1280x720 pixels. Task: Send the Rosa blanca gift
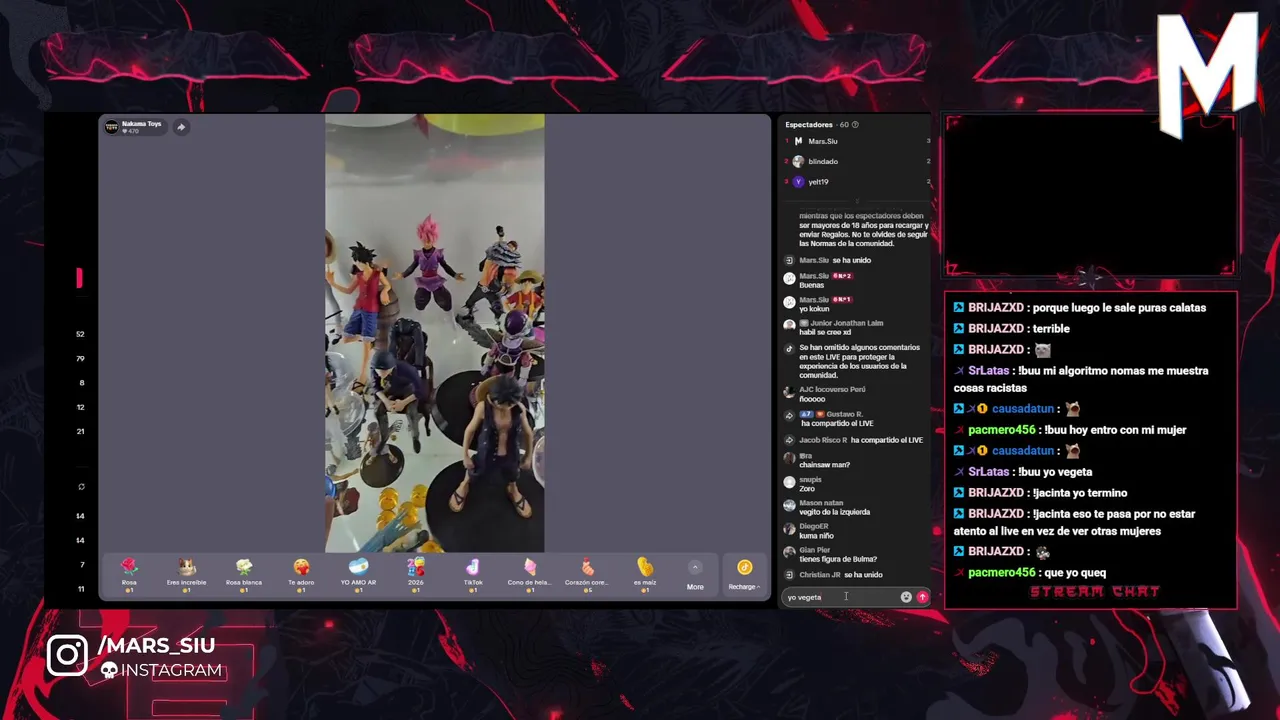[x=244, y=575]
